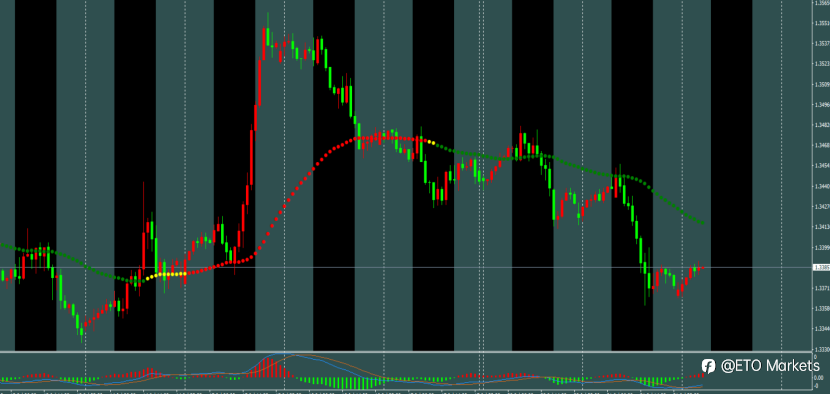Click the 1.3413 price axis label
830x394 pixels.
[822, 227]
